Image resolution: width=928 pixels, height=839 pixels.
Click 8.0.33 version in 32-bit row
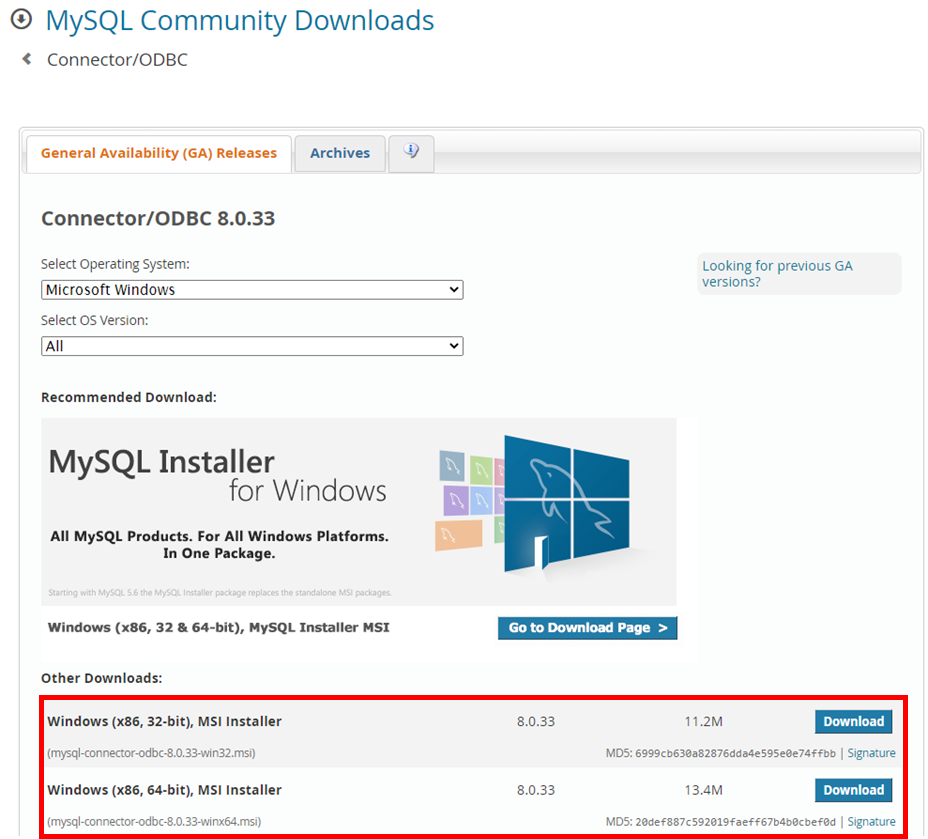(x=536, y=722)
